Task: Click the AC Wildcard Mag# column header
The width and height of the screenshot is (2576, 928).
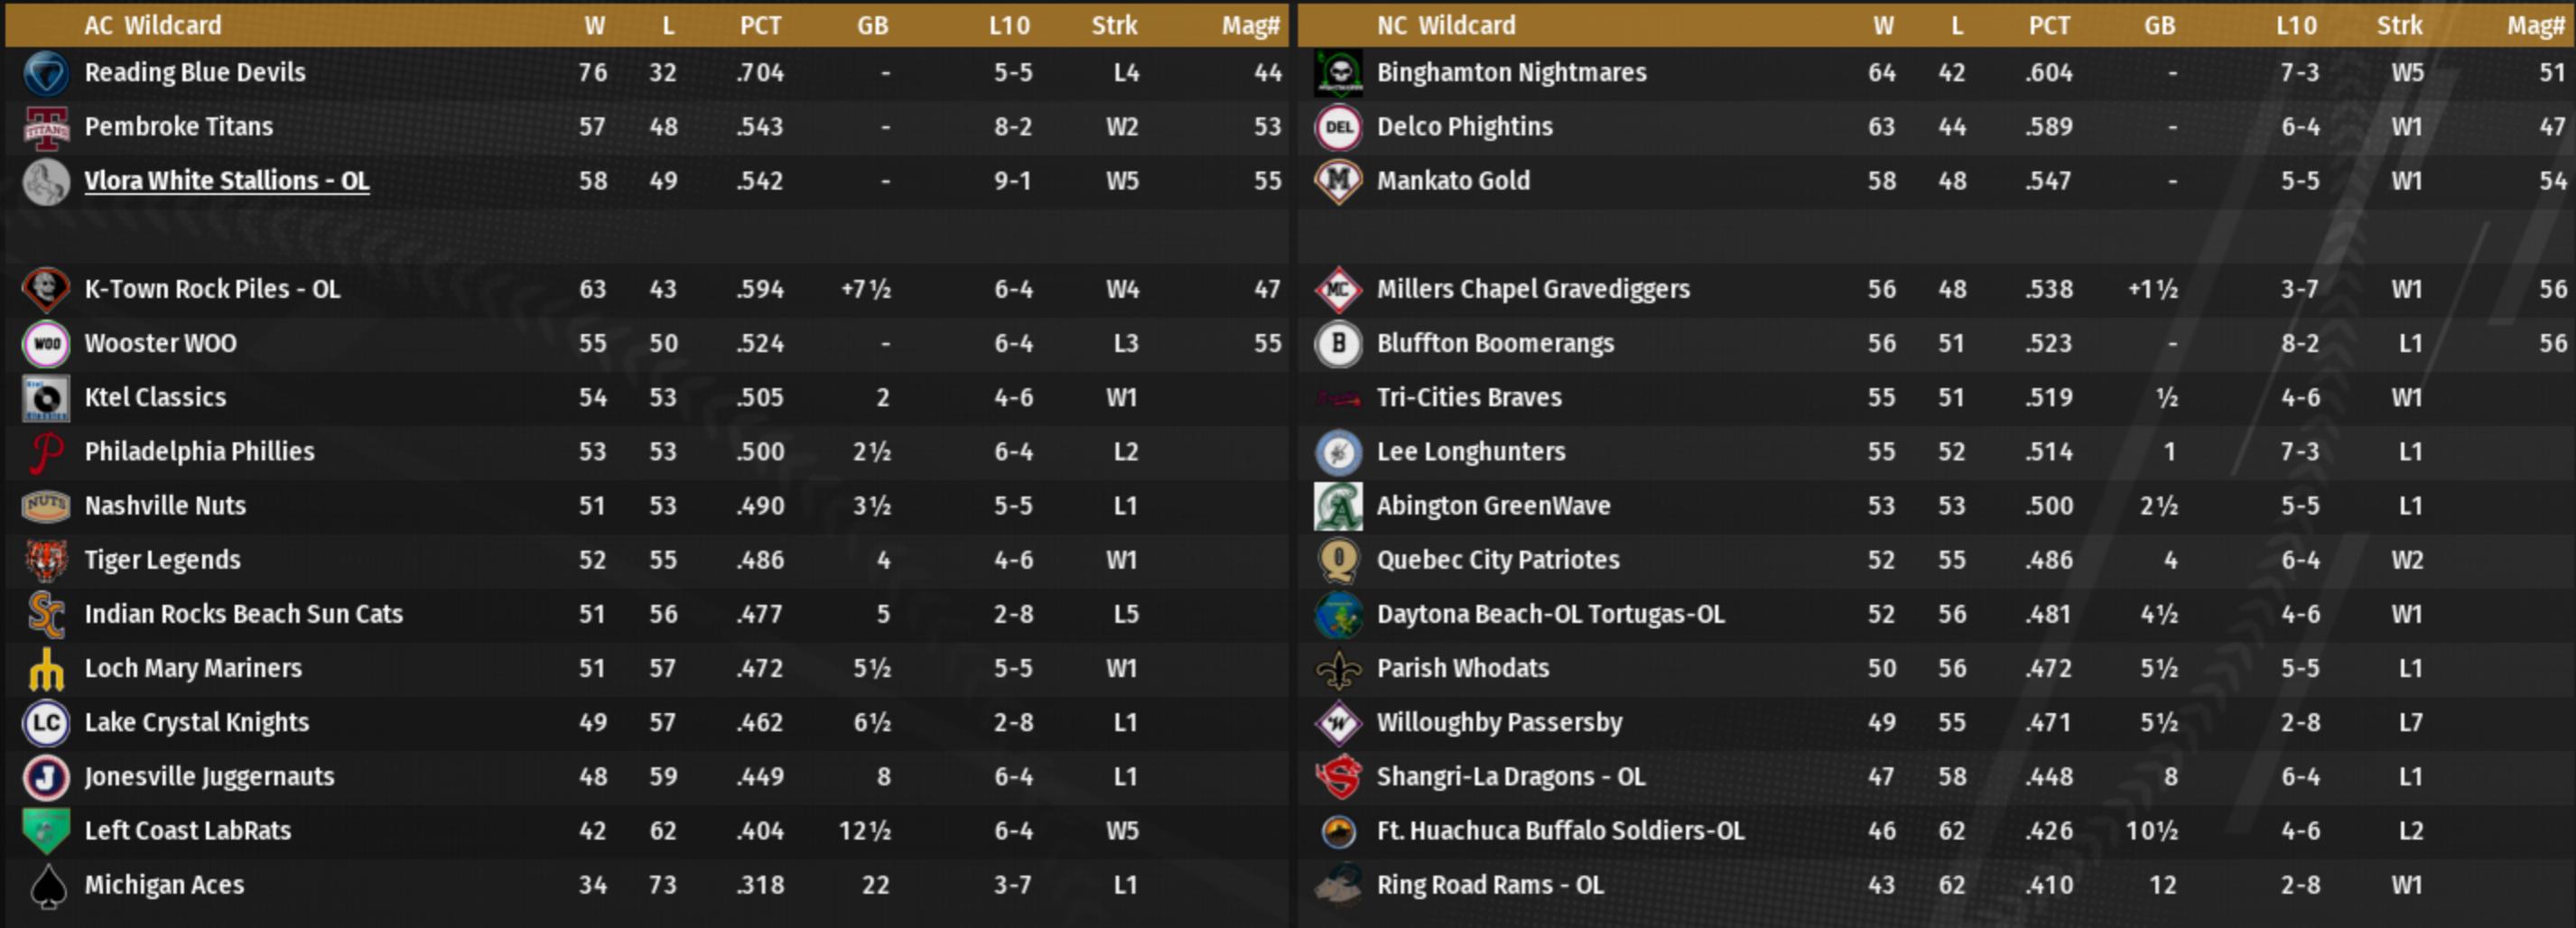Action: coord(1250,25)
